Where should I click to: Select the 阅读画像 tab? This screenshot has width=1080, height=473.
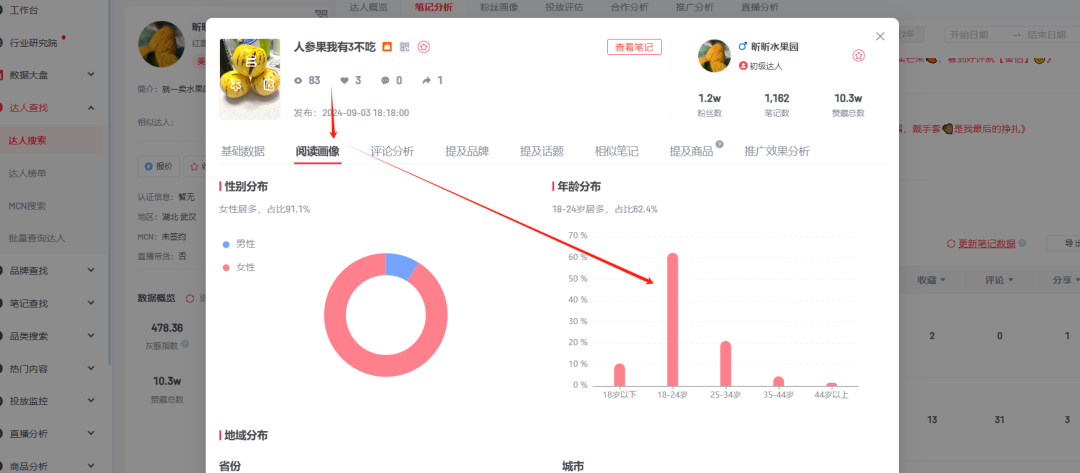click(x=318, y=151)
